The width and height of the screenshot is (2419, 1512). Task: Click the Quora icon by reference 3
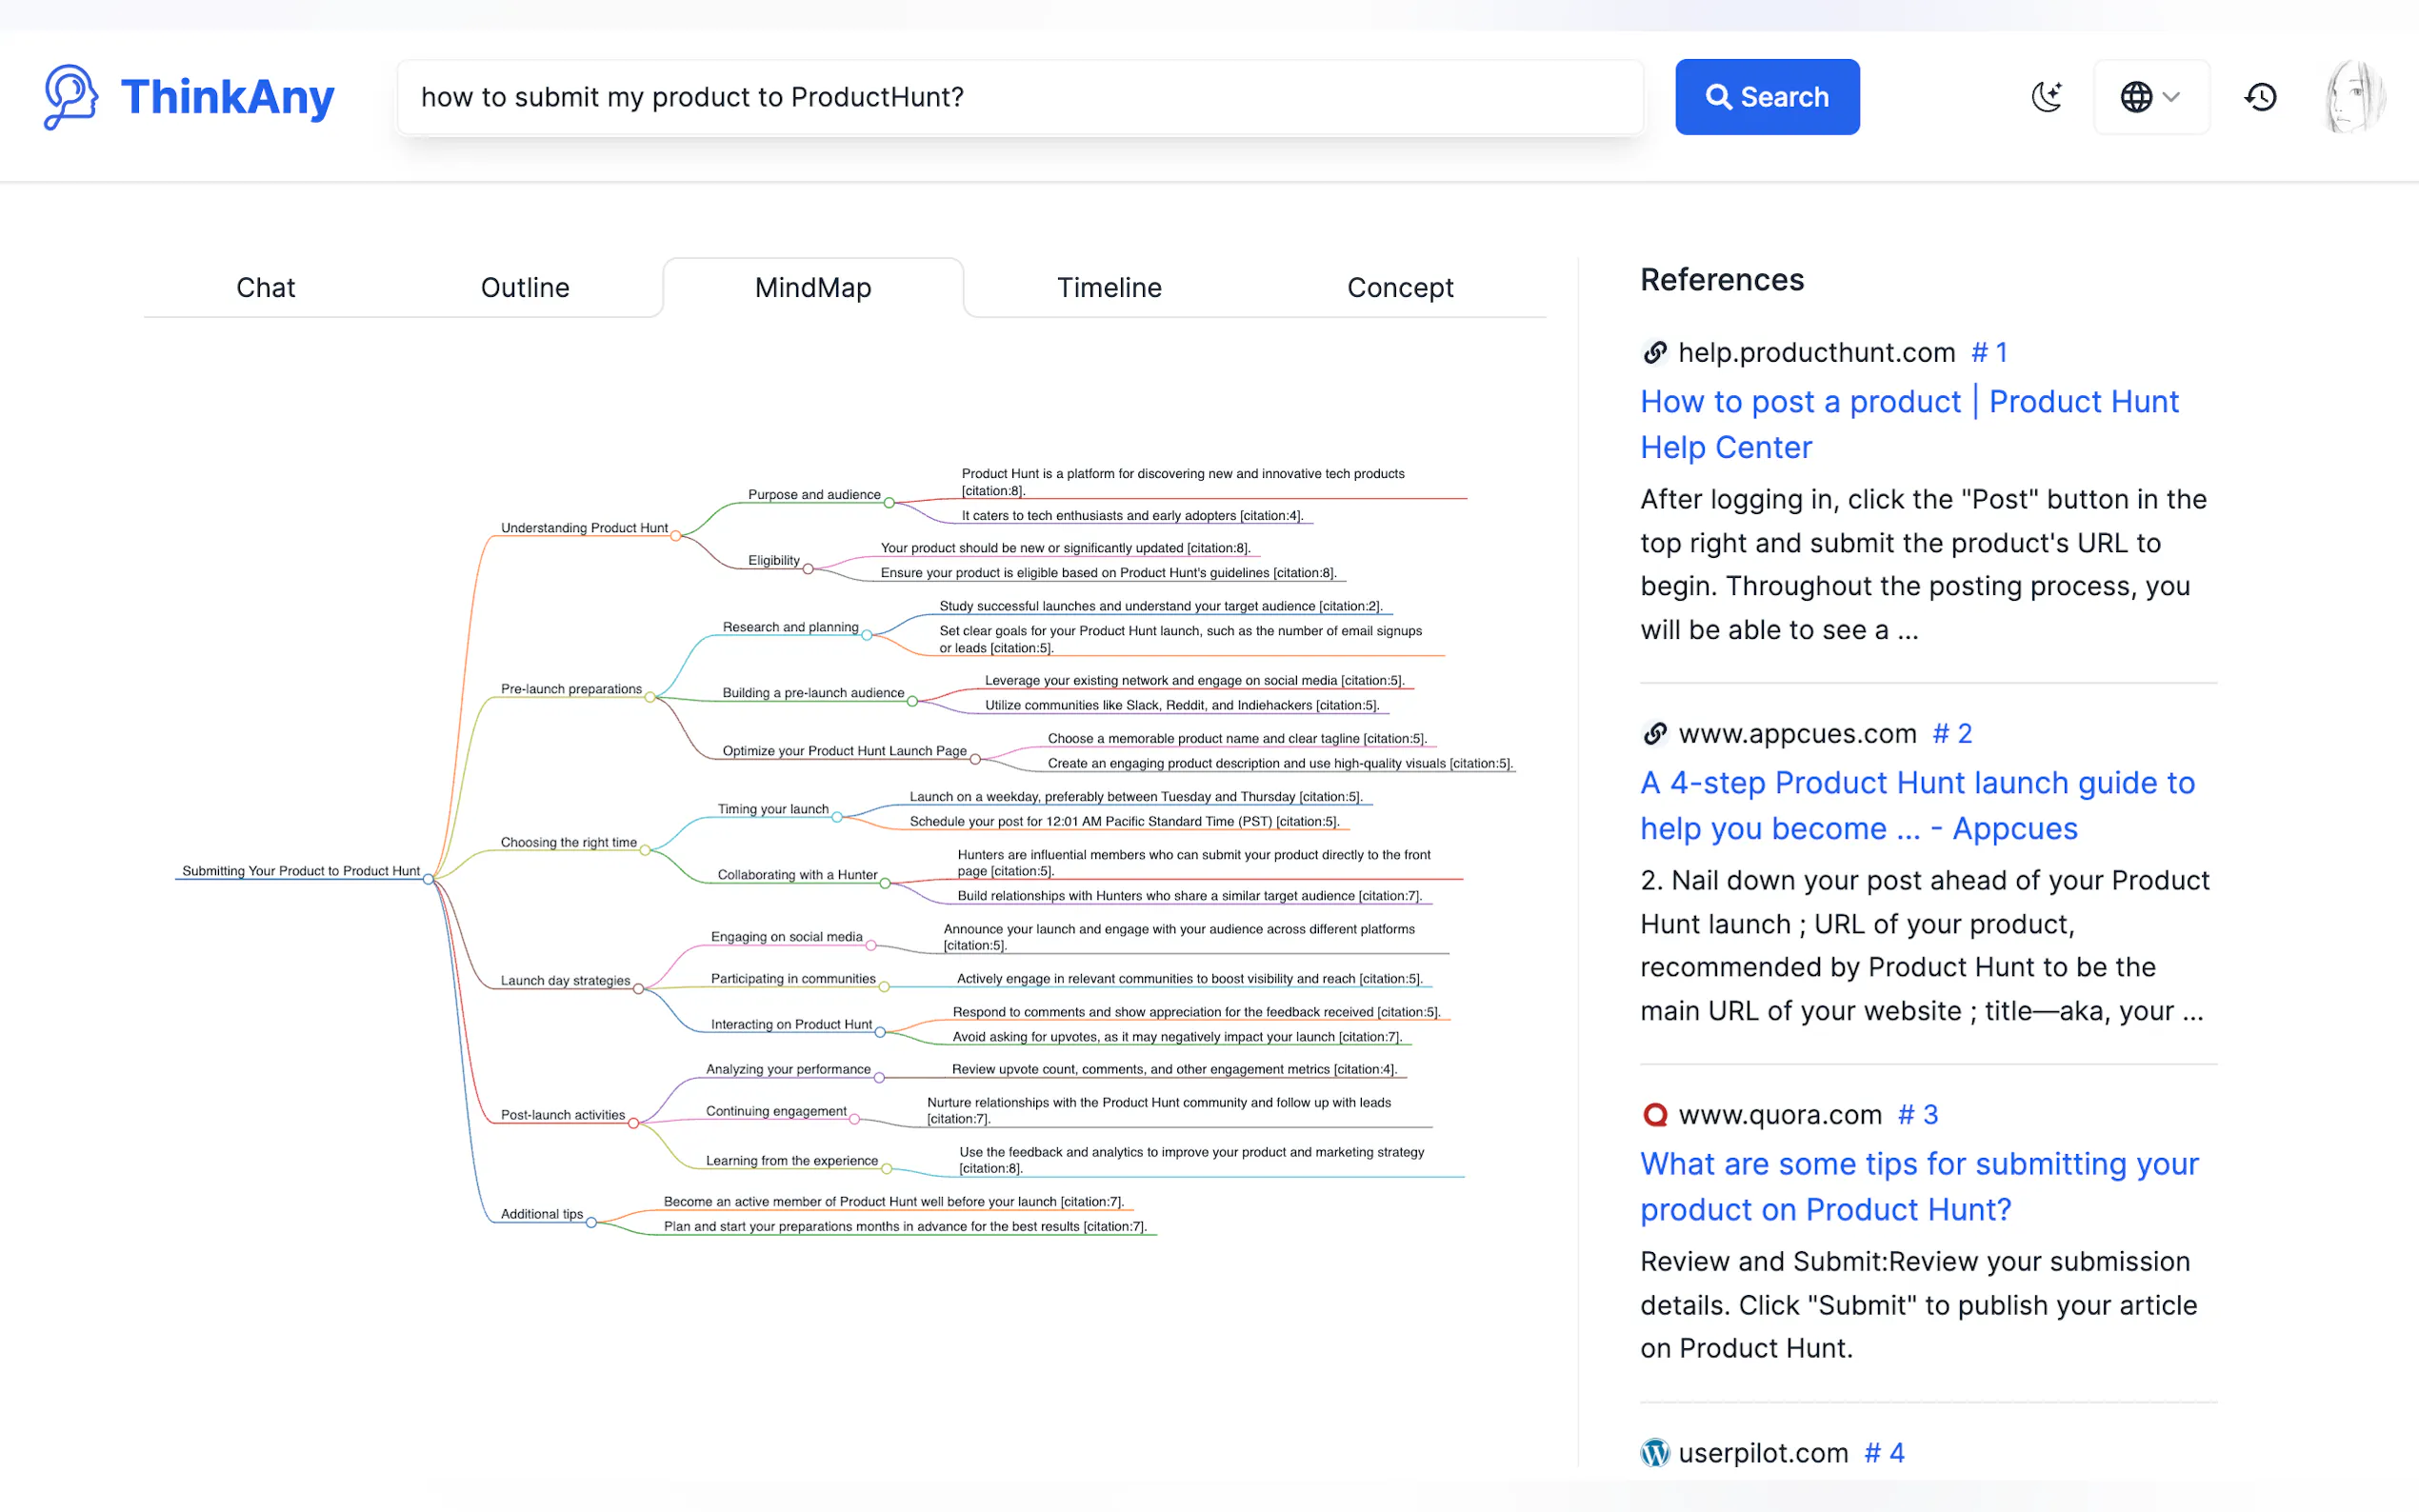tap(1655, 1114)
